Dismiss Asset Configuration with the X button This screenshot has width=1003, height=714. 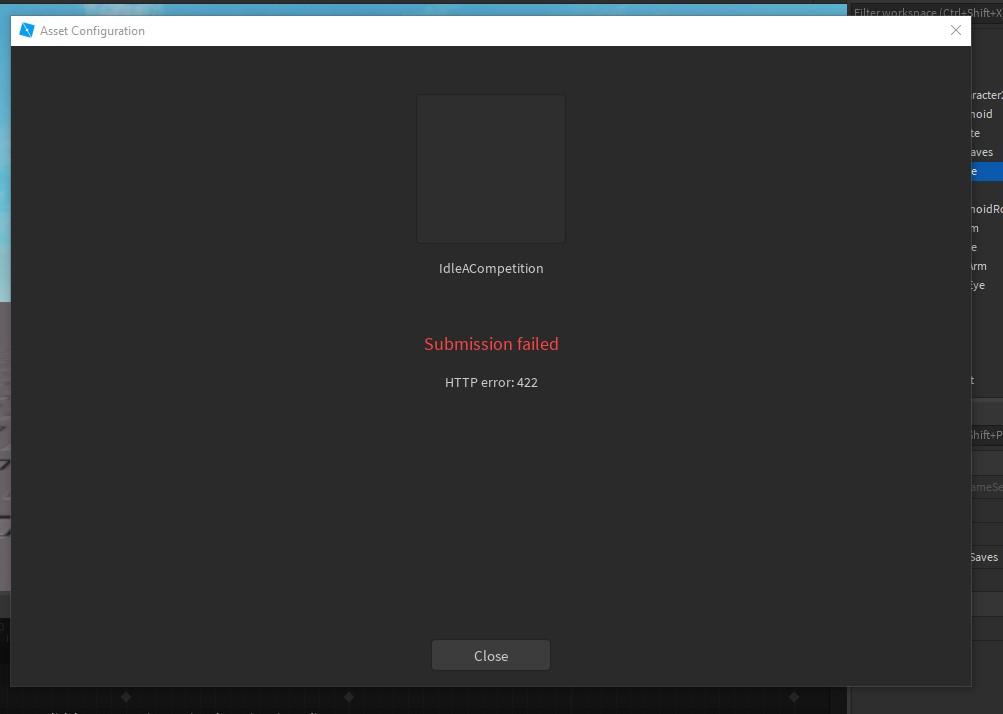955,30
